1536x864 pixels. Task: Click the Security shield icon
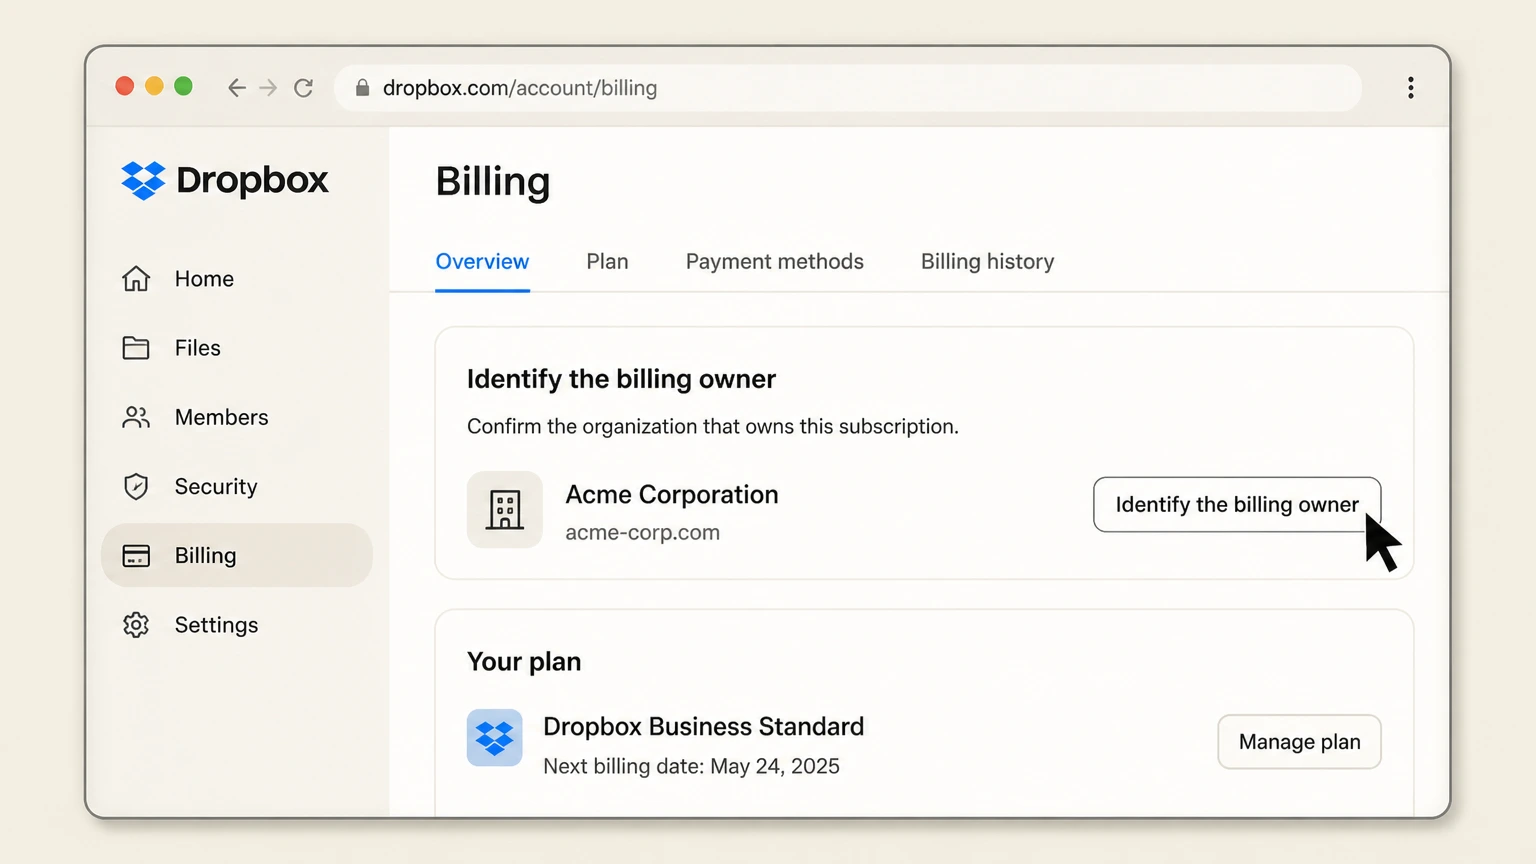click(x=136, y=486)
